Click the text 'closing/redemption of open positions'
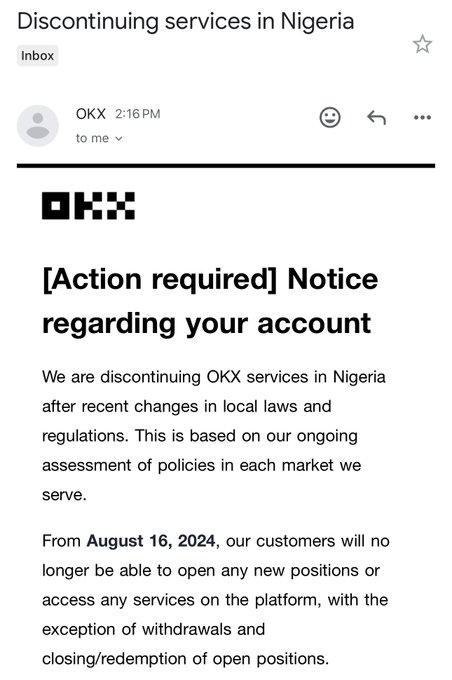Viewport: 452px width, 680px height. coord(185,658)
